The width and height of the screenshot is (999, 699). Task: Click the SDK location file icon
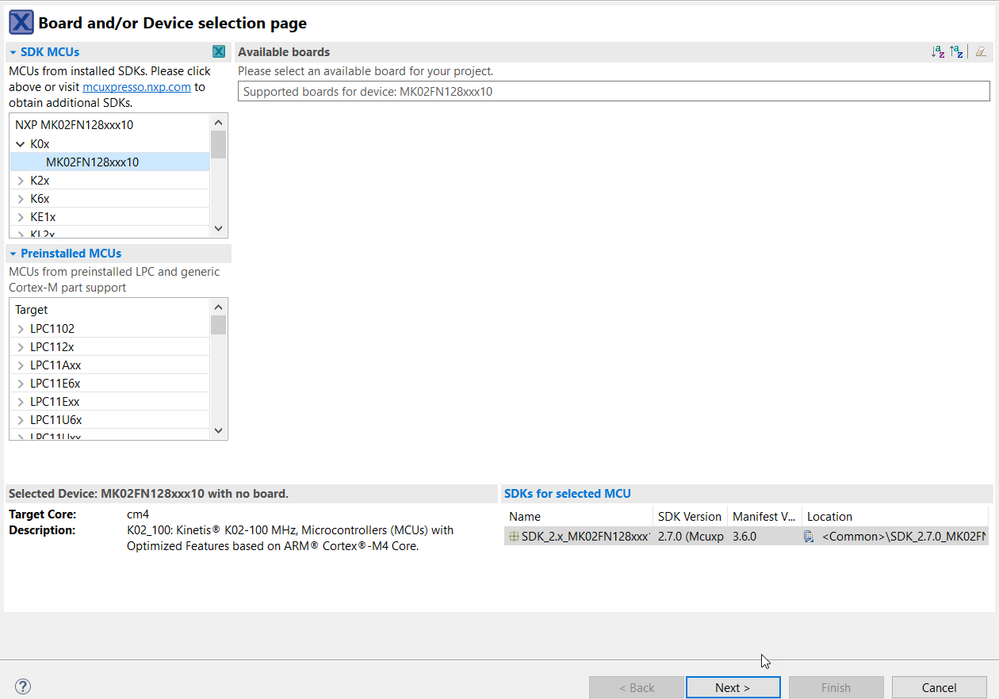click(809, 537)
